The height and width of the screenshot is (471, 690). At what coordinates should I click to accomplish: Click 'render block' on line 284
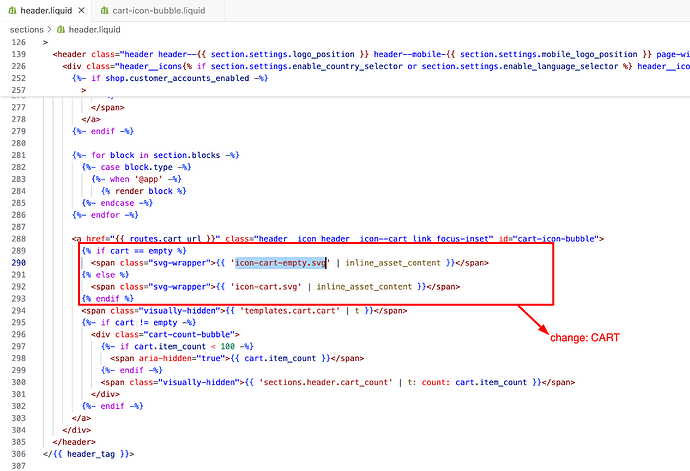tap(143, 191)
